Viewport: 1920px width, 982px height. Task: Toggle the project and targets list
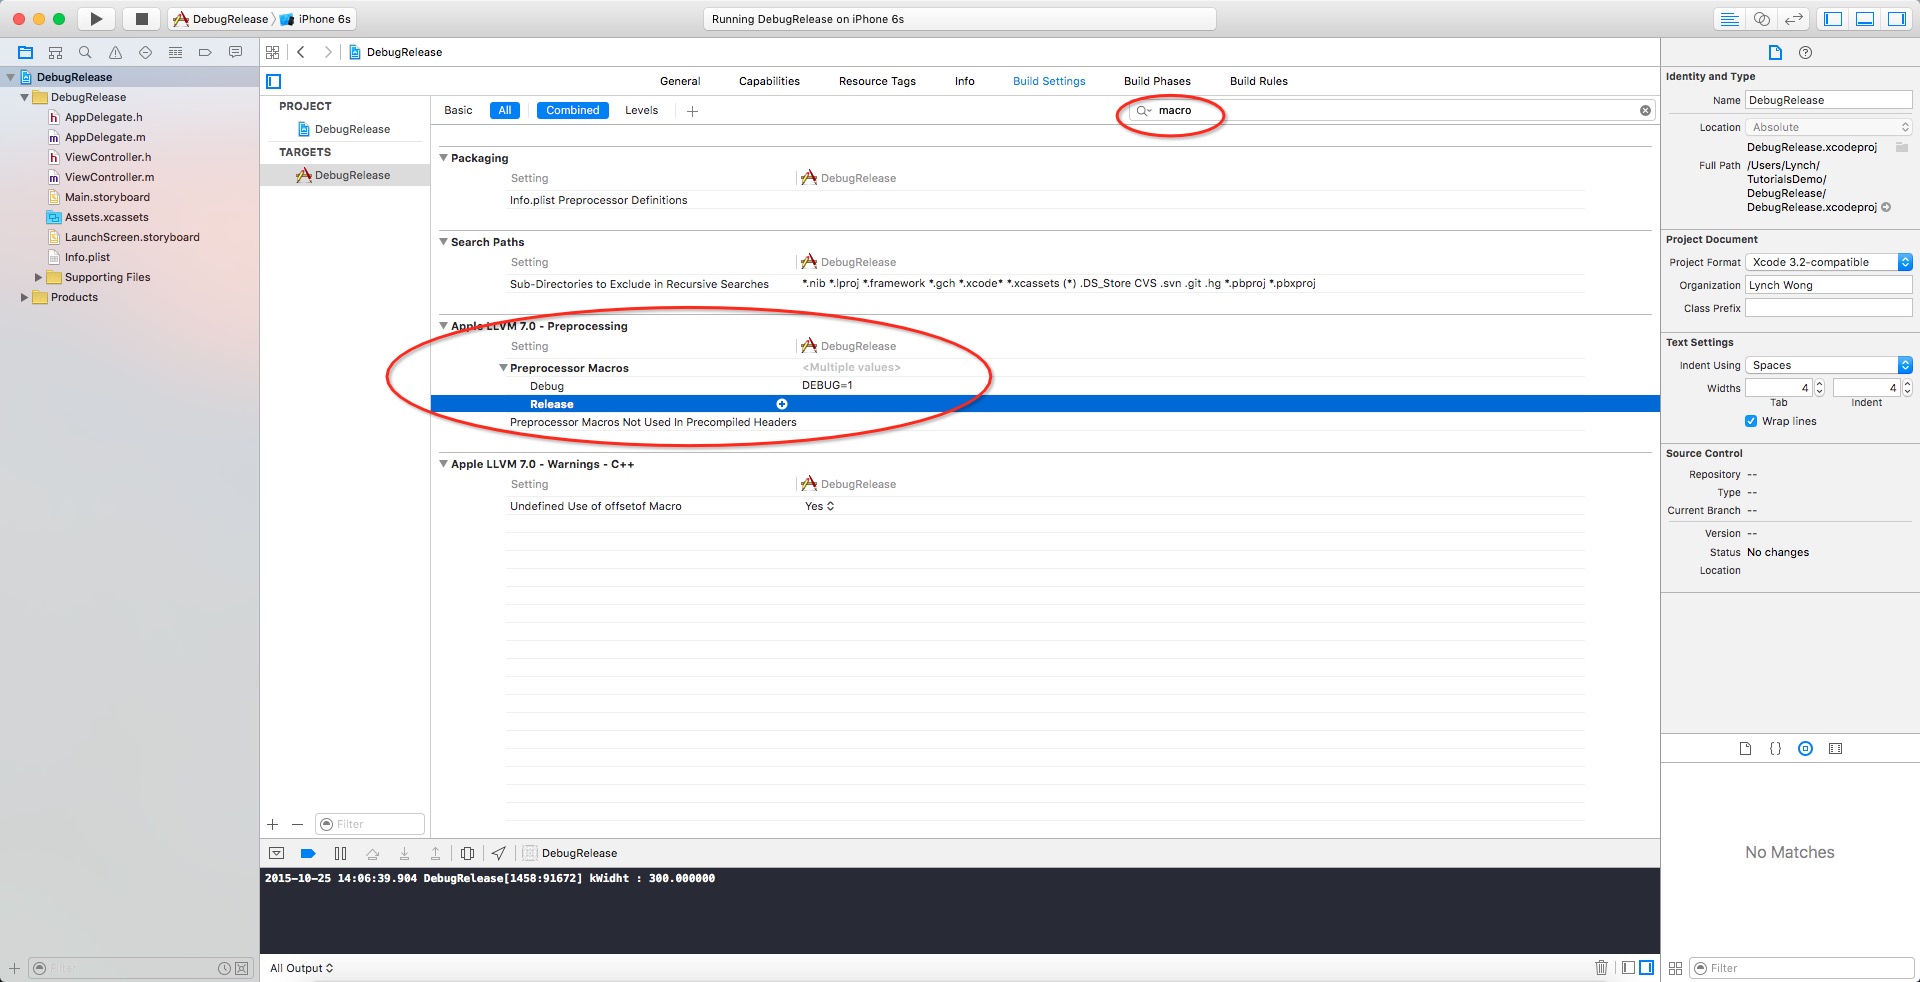click(274, 81)
